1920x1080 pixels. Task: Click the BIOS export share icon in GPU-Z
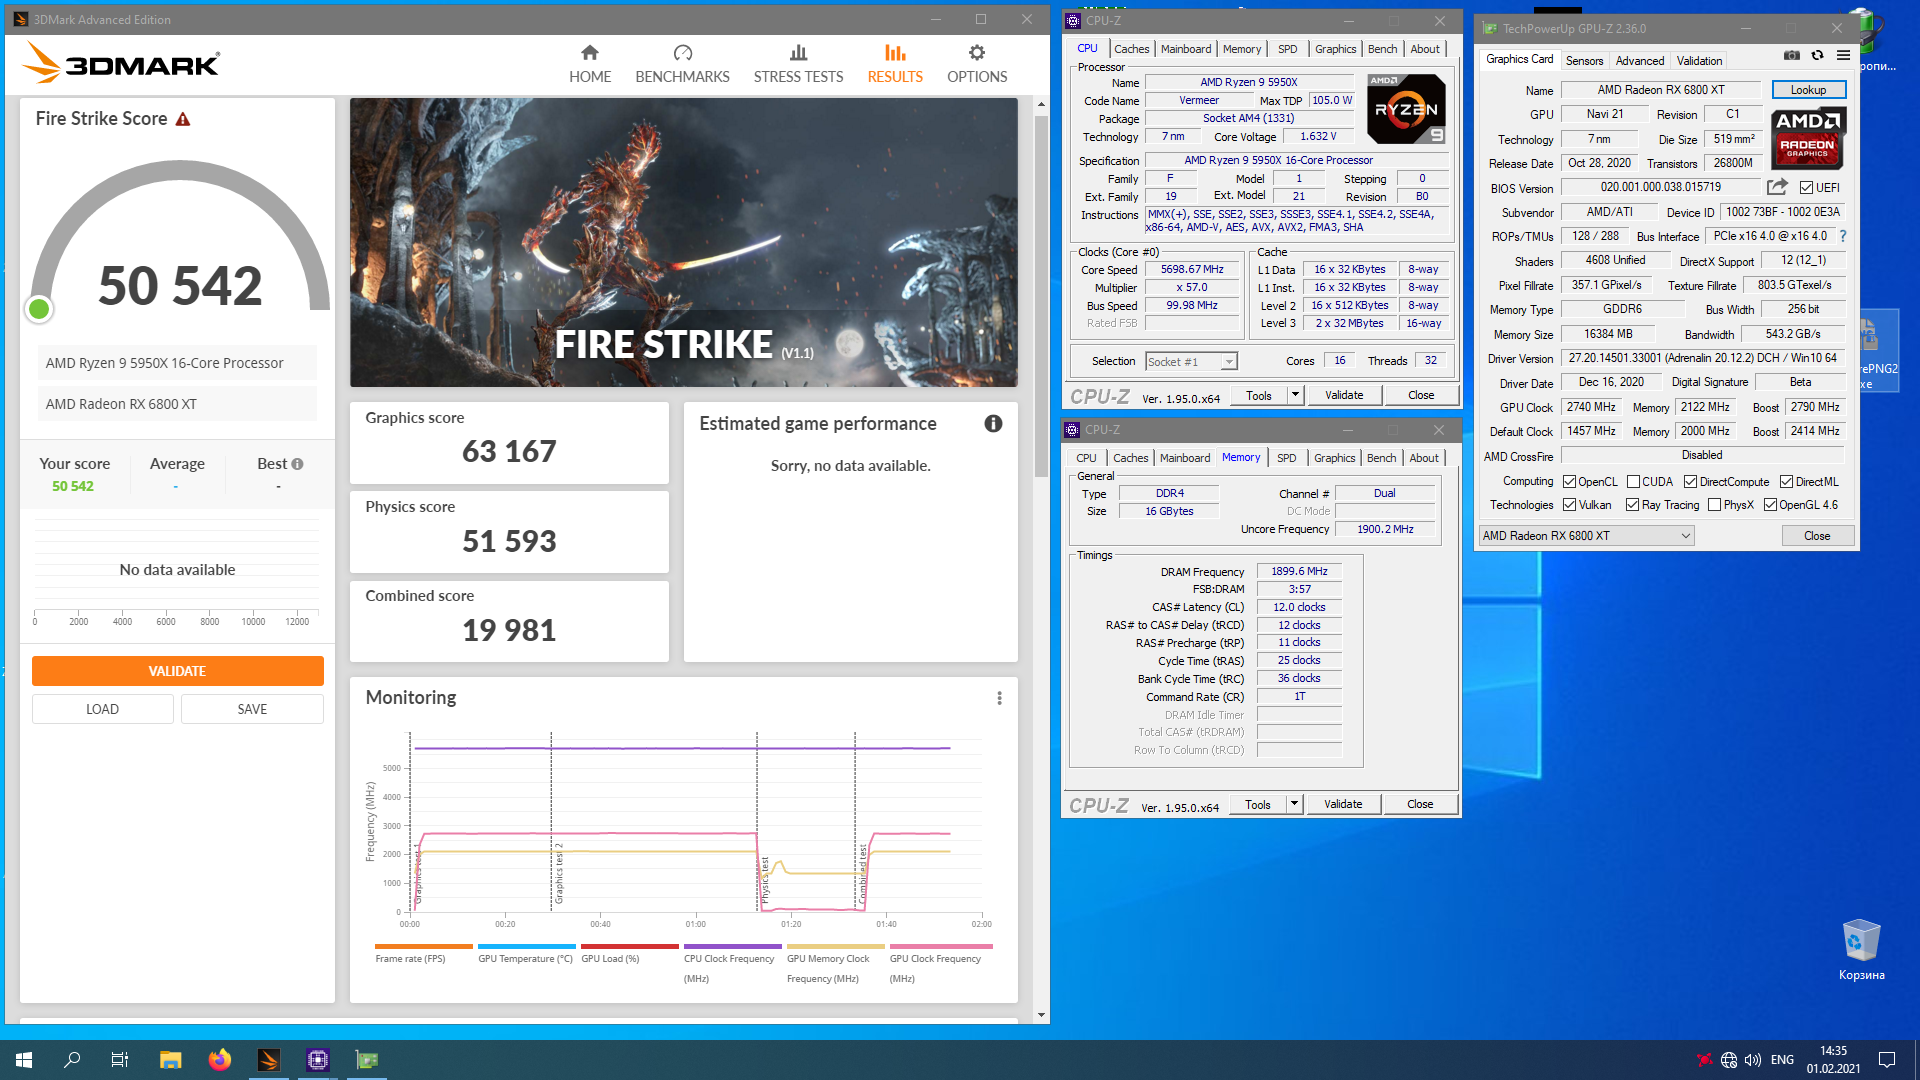tap(1777, 187)
